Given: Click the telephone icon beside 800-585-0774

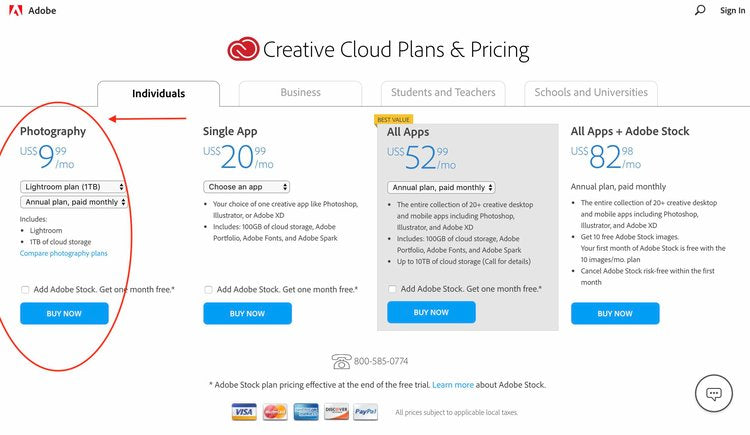Looking at the screenshot, I should tap(341, 361).
